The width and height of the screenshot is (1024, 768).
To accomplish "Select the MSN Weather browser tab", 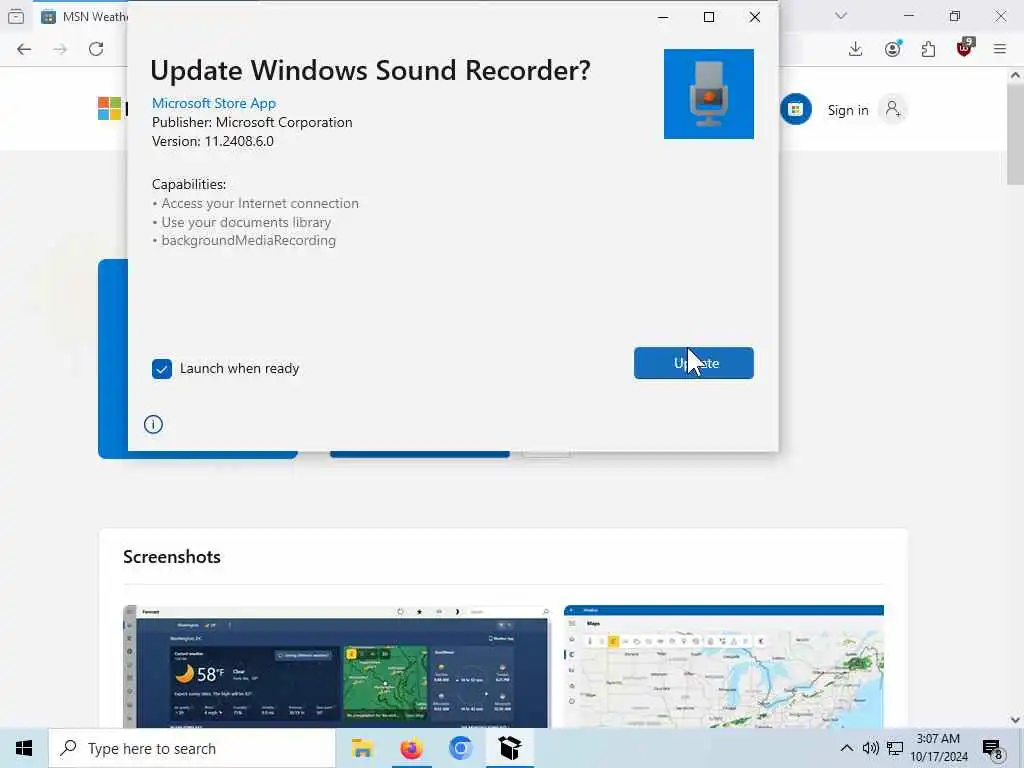I will click(83, 17).
